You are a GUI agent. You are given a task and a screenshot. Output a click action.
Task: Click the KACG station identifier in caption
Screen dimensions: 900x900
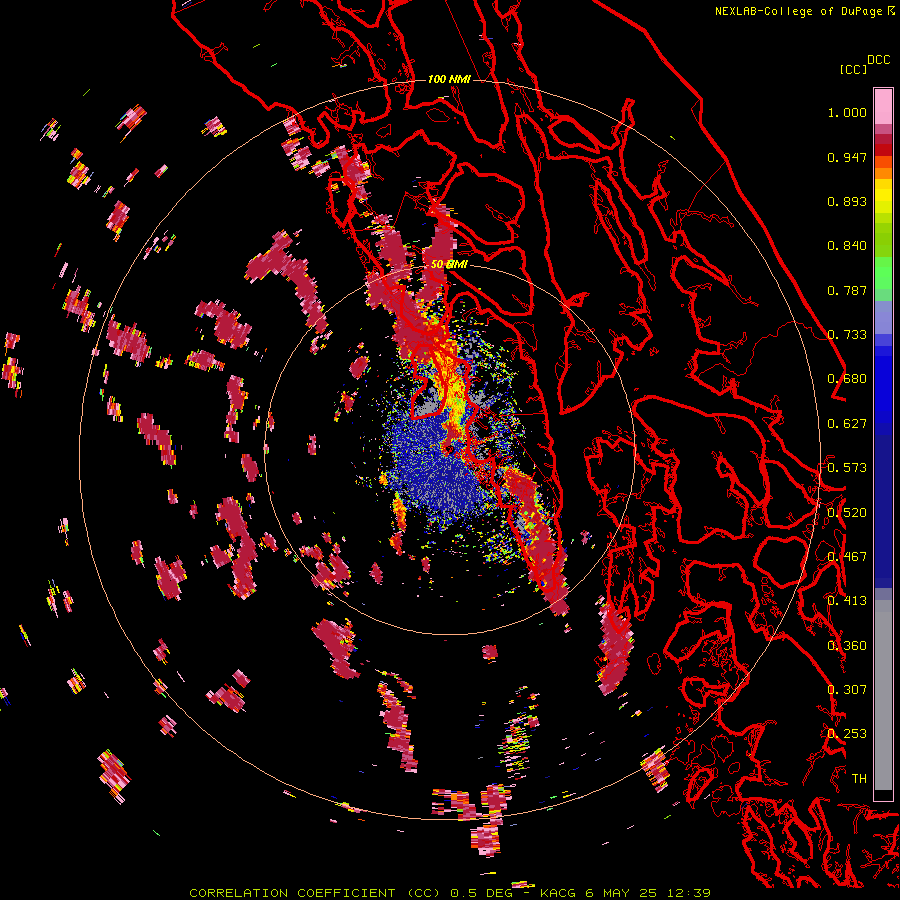coord(558,893)
